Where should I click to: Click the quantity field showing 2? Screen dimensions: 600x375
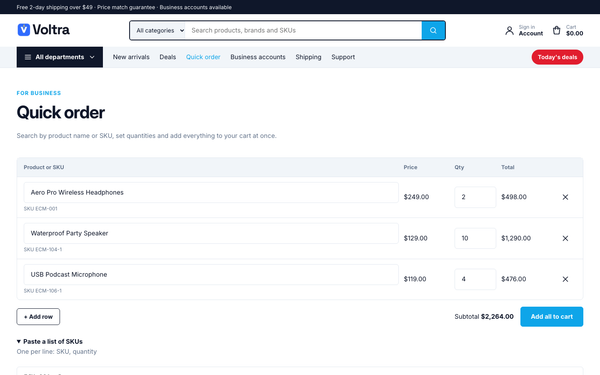[475, 197]
